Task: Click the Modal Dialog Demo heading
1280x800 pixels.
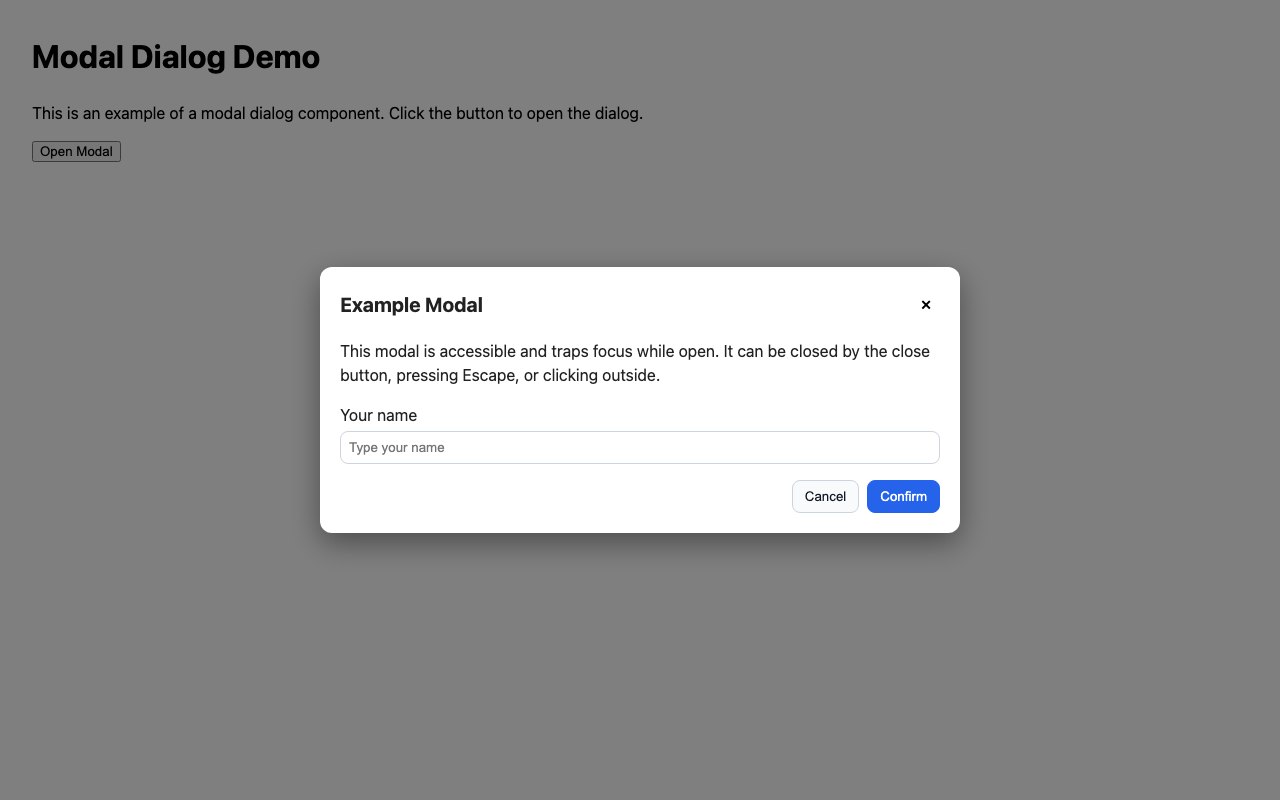Action: pos(175,57)
